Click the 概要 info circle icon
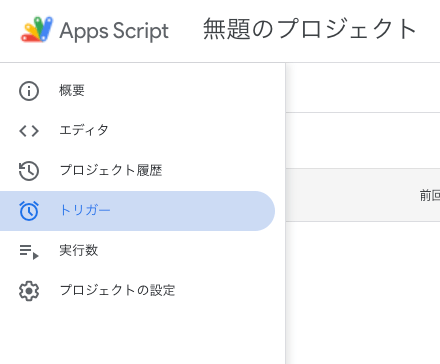 tap(29, 91)
